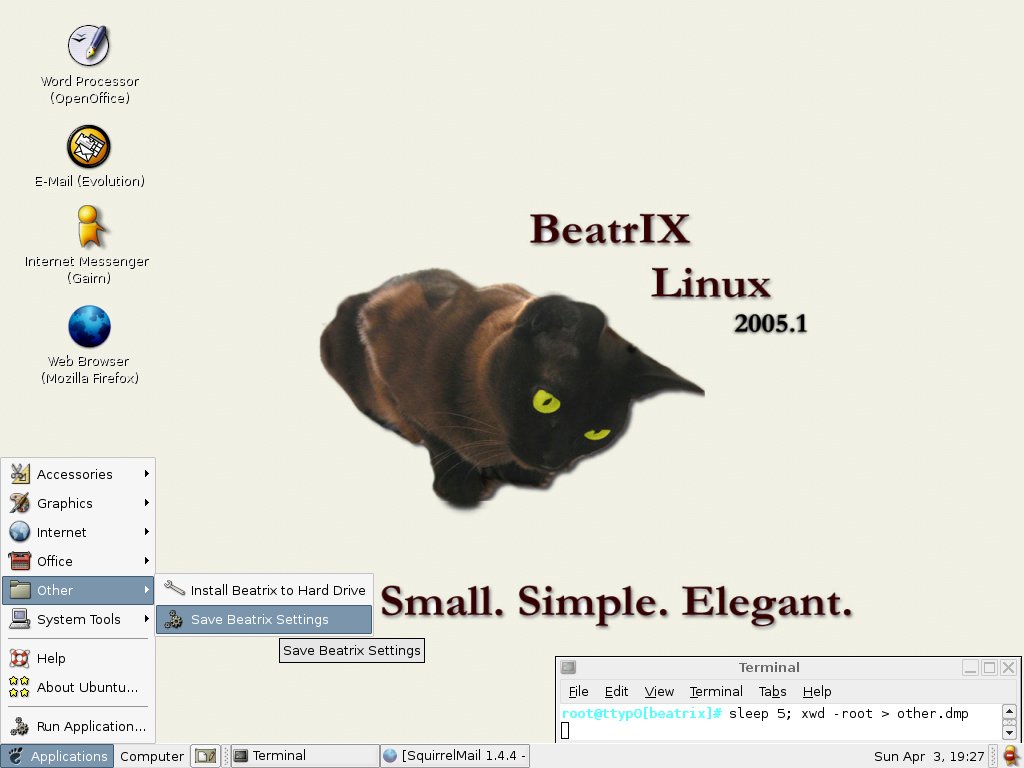
Task: Expand the Other submenu arrow
Action: 146,590
